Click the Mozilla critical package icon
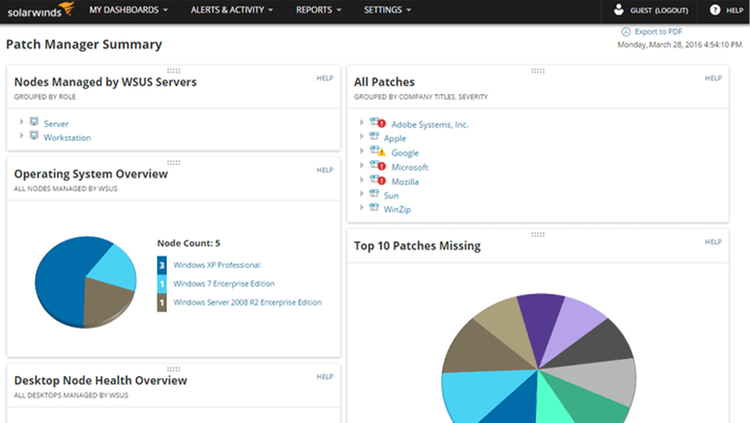Image resolution: width=750 pixels, height=423 pixels. 378,180
